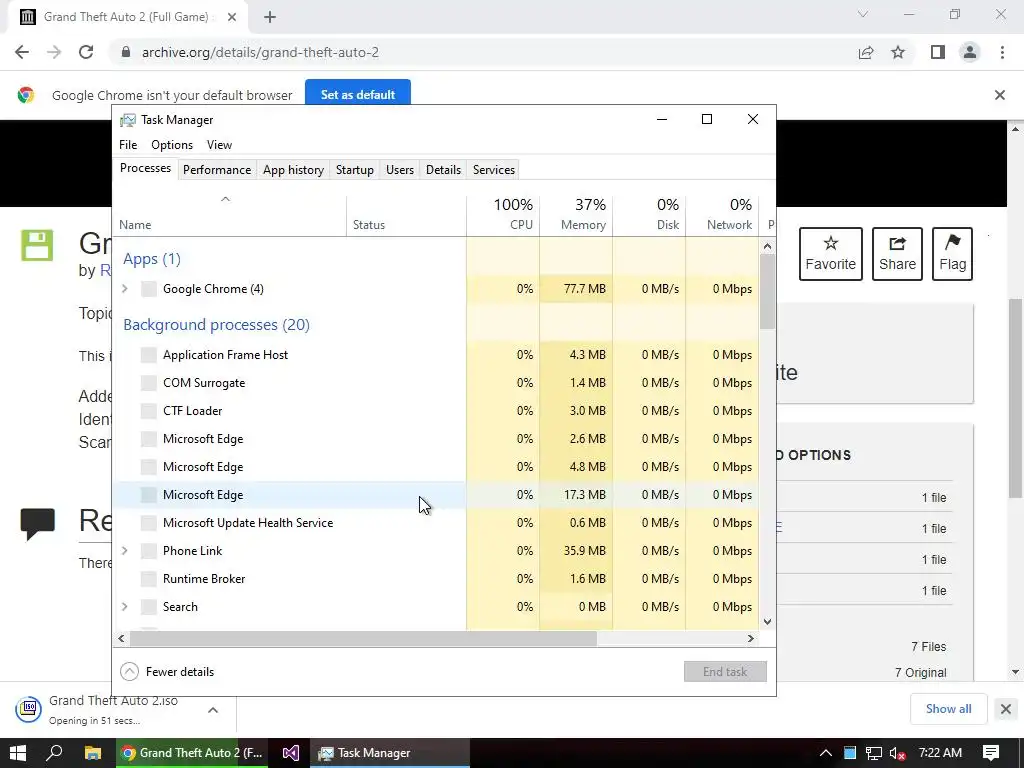
Task: Click Search process icon
Action: pyautogui.click(x=149, y=607)
